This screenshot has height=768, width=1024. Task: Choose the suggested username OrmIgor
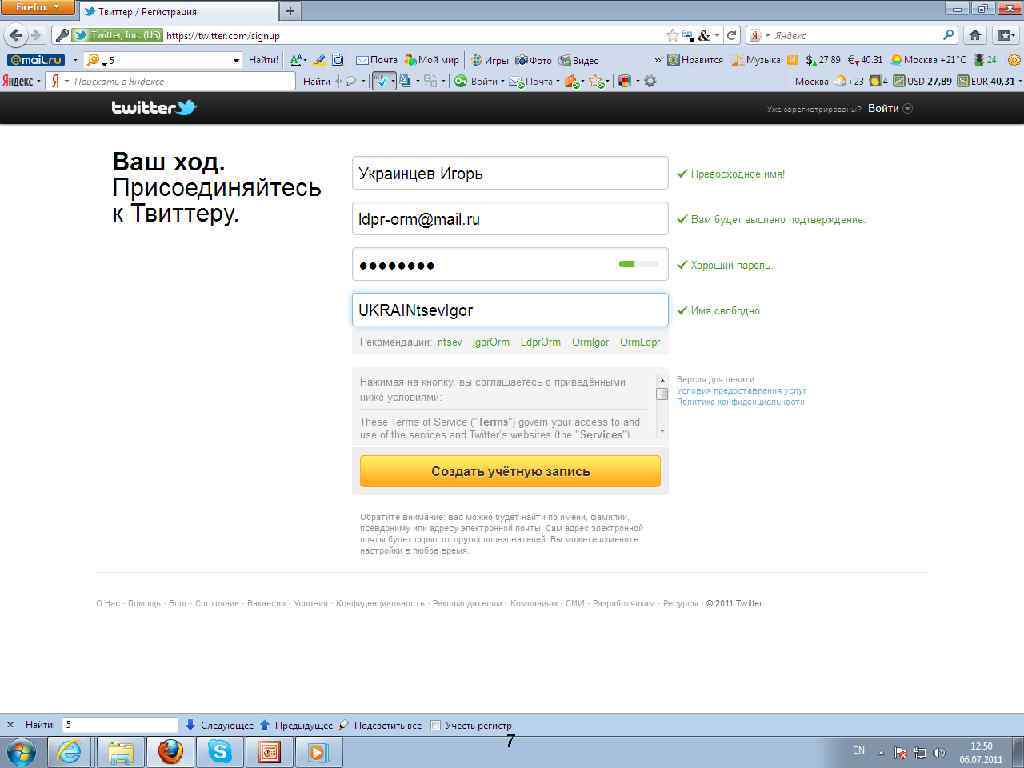coord(590,342)
